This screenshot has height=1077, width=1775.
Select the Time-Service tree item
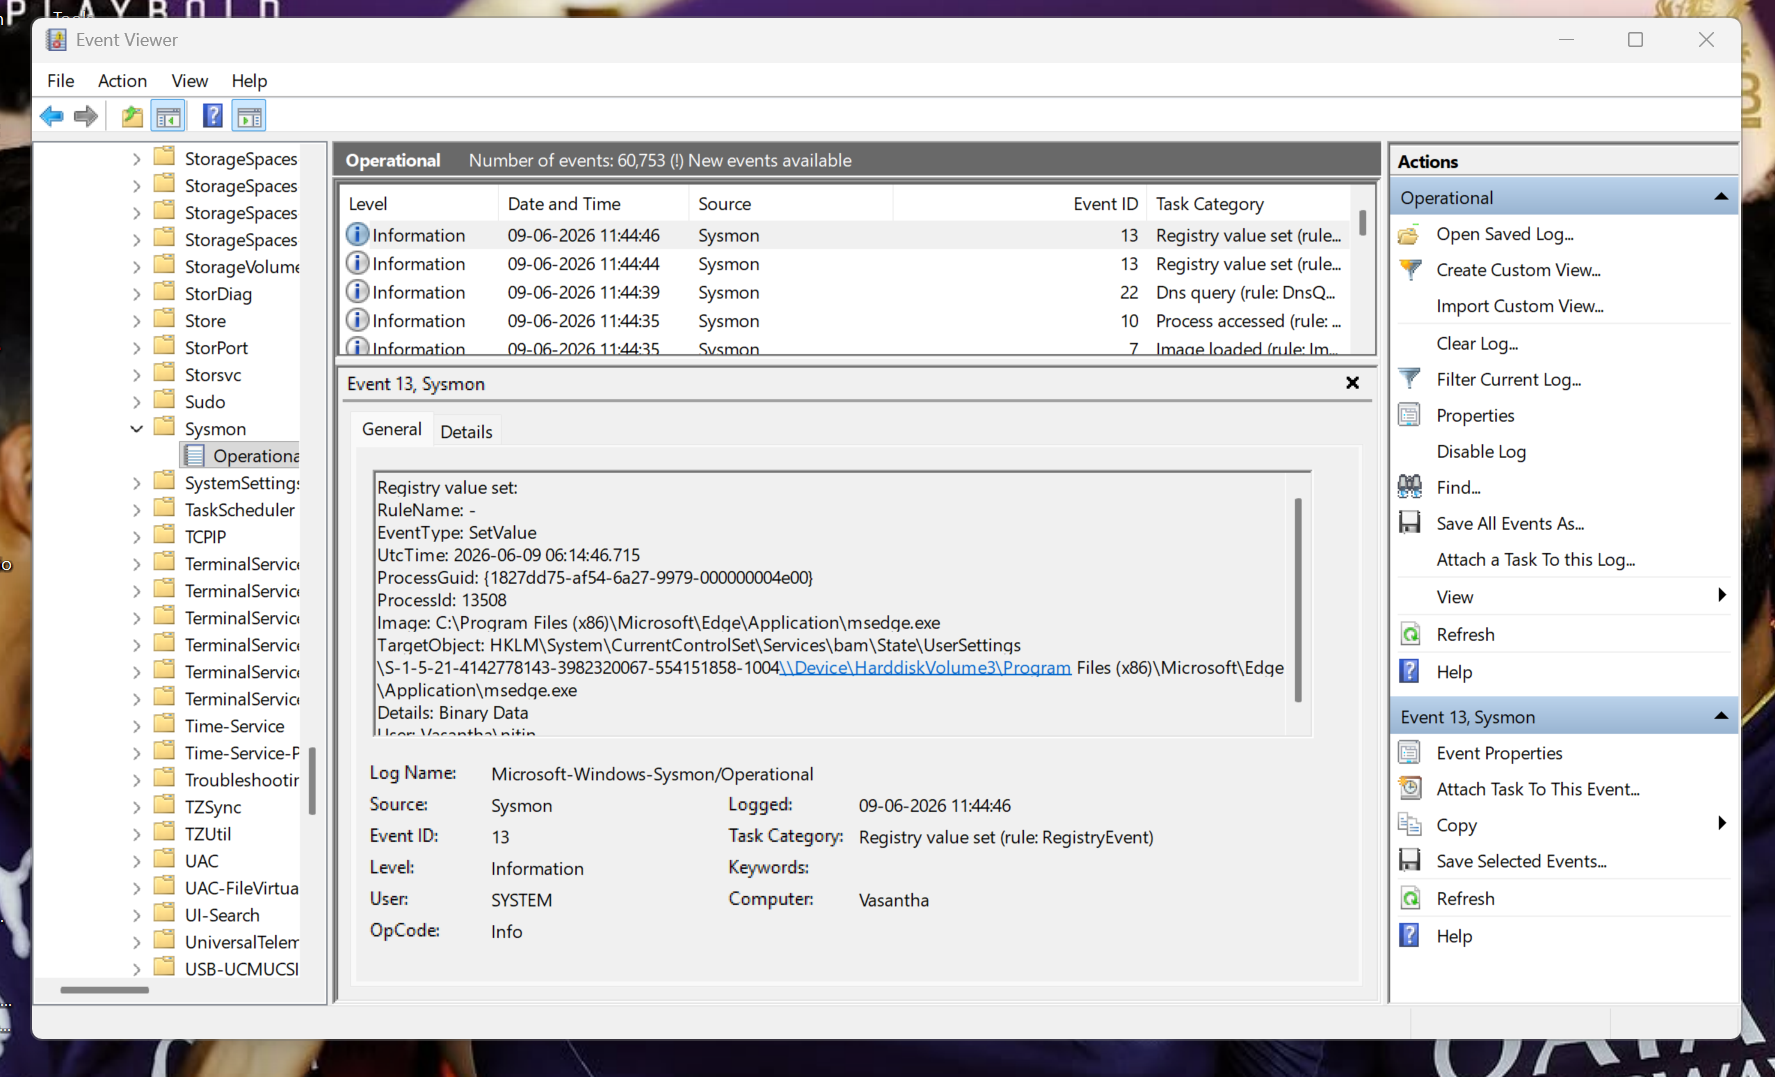pos(235,726)
